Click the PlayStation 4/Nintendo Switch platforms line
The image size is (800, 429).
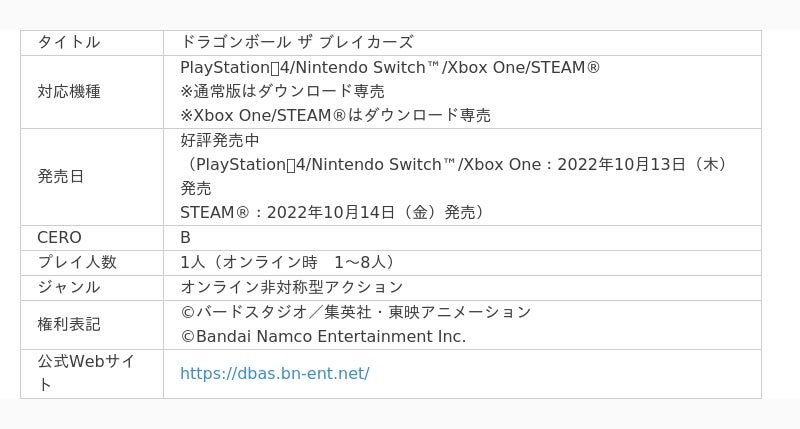[x=389, y=68]
